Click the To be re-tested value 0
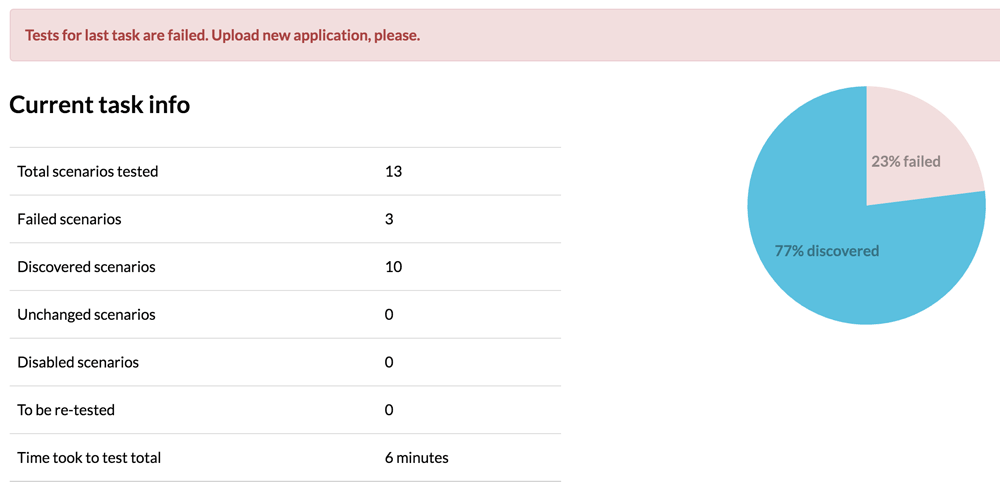This screenshot has height=495, width=1000. (389, 410)
